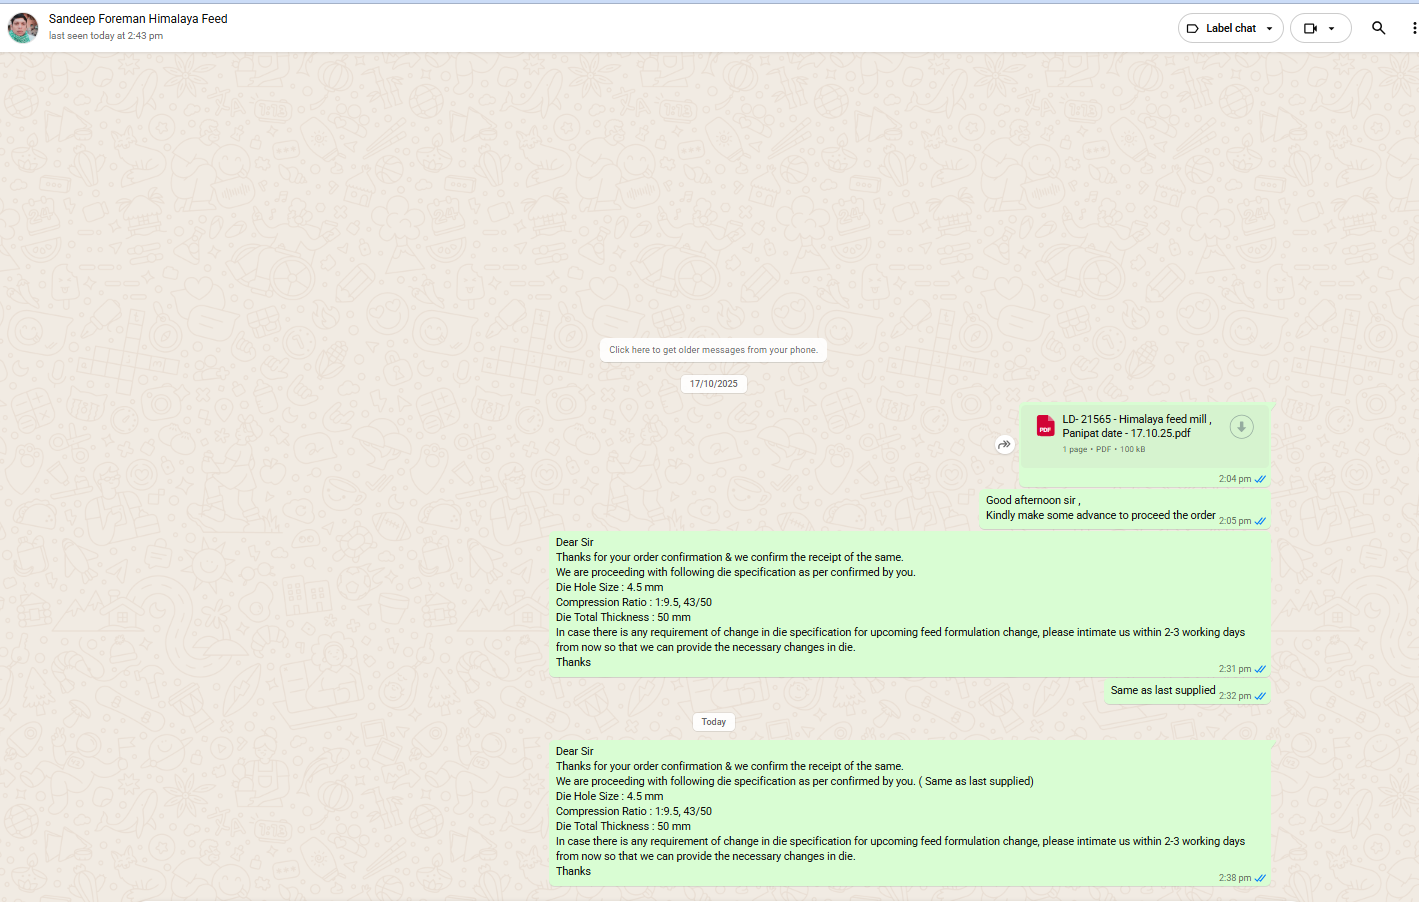Image resolution: width=1419 pixels, height=902 pixels.
Task: Expand the Label chat dropdown arrow
Action: point(1270,29)
